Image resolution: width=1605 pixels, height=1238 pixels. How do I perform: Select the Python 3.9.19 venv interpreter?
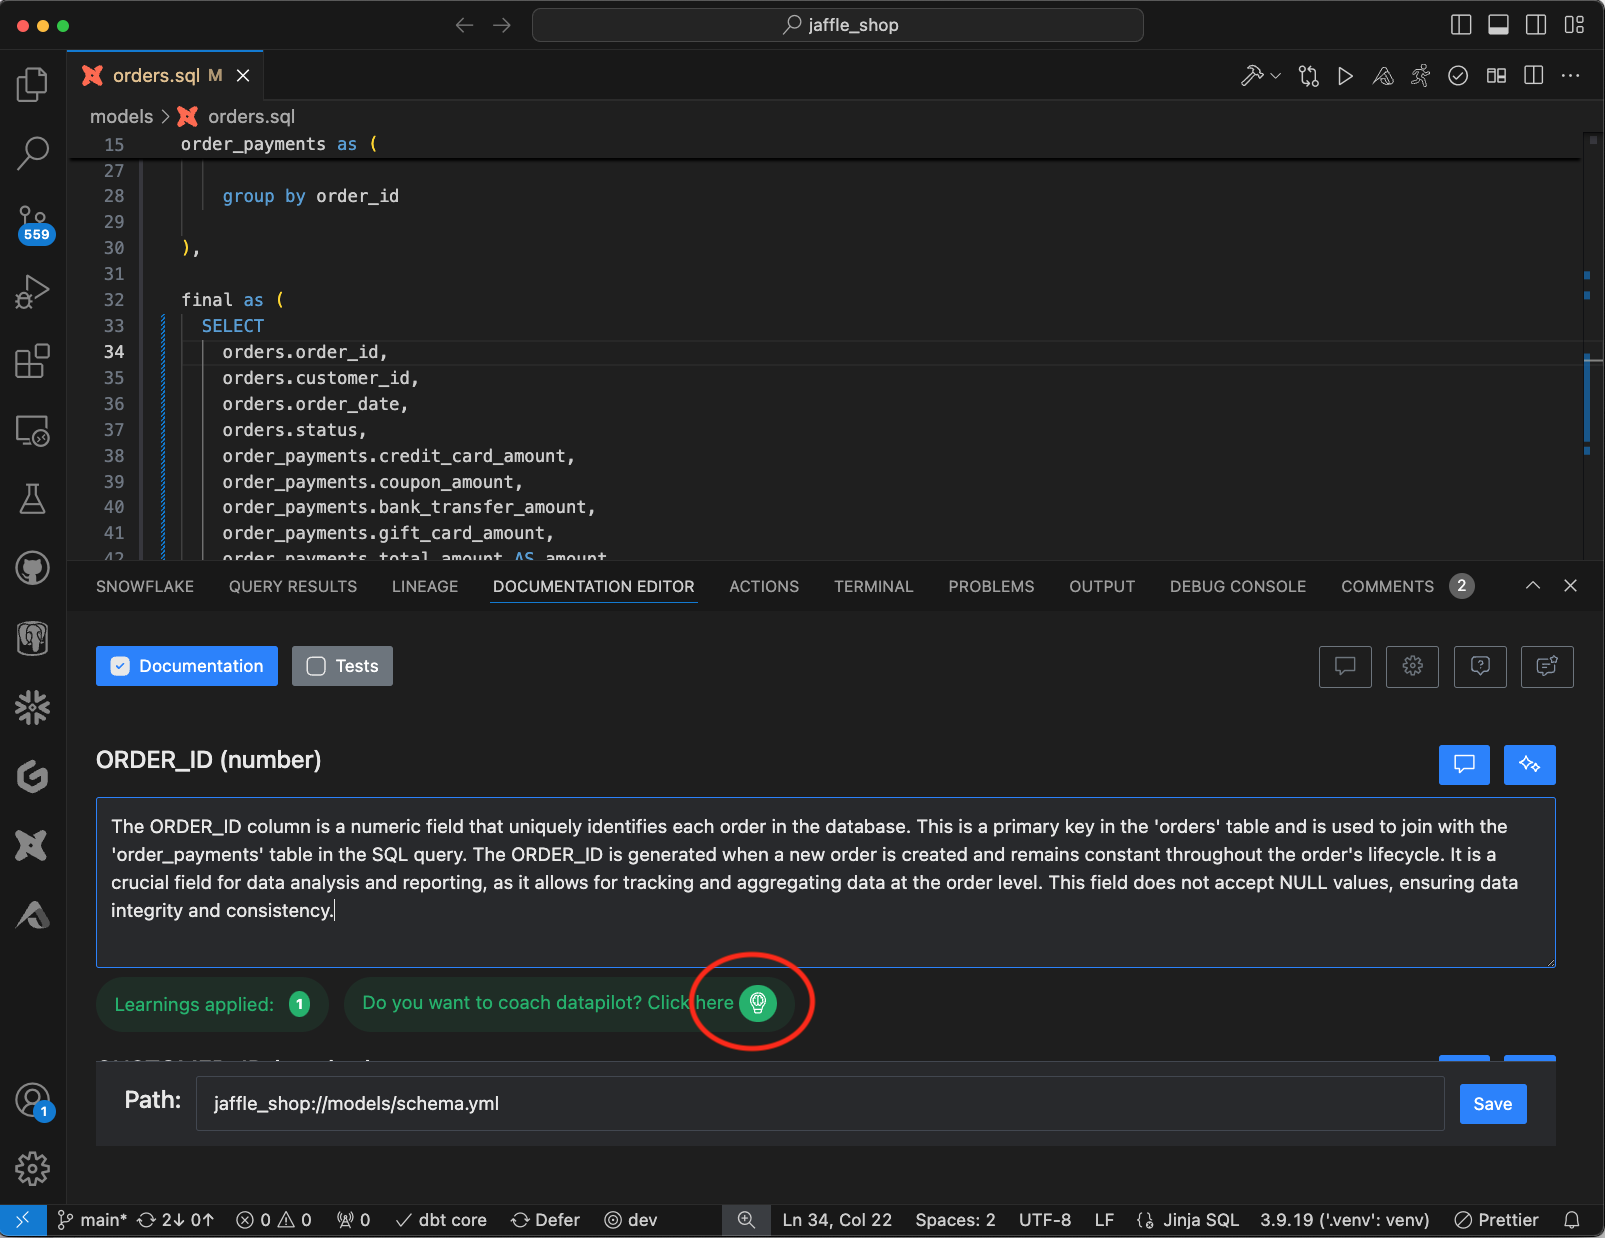(1344, 1220)
